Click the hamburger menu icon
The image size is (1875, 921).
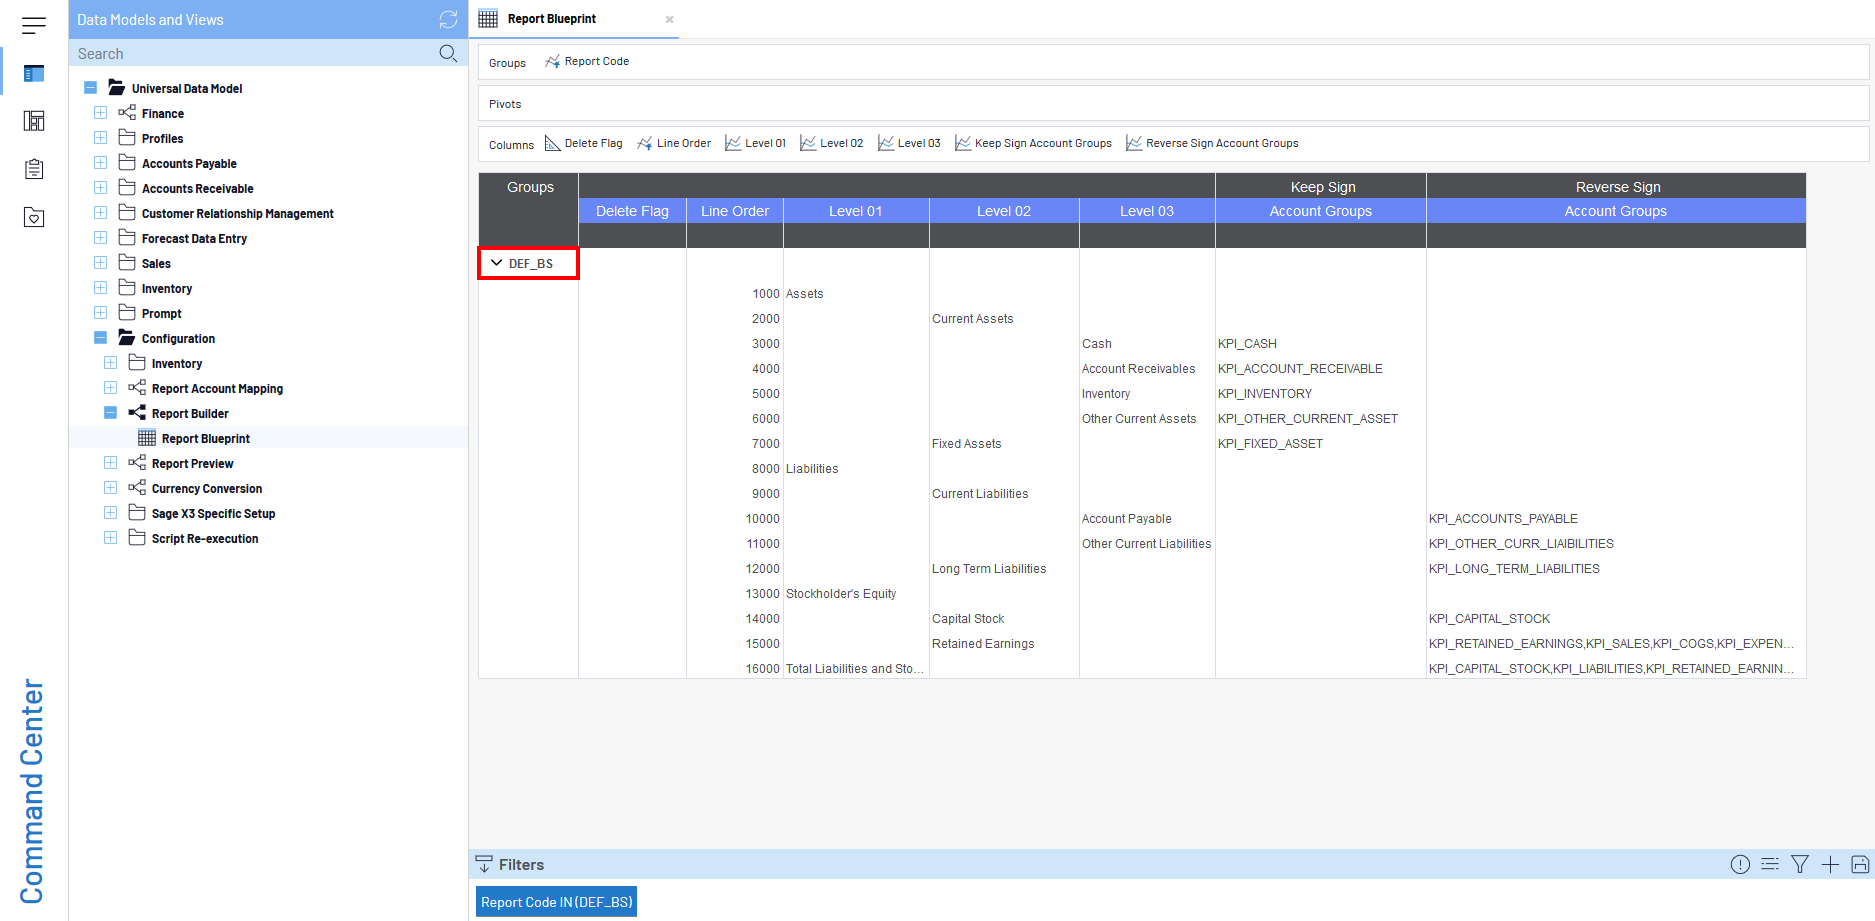(34, 25)
